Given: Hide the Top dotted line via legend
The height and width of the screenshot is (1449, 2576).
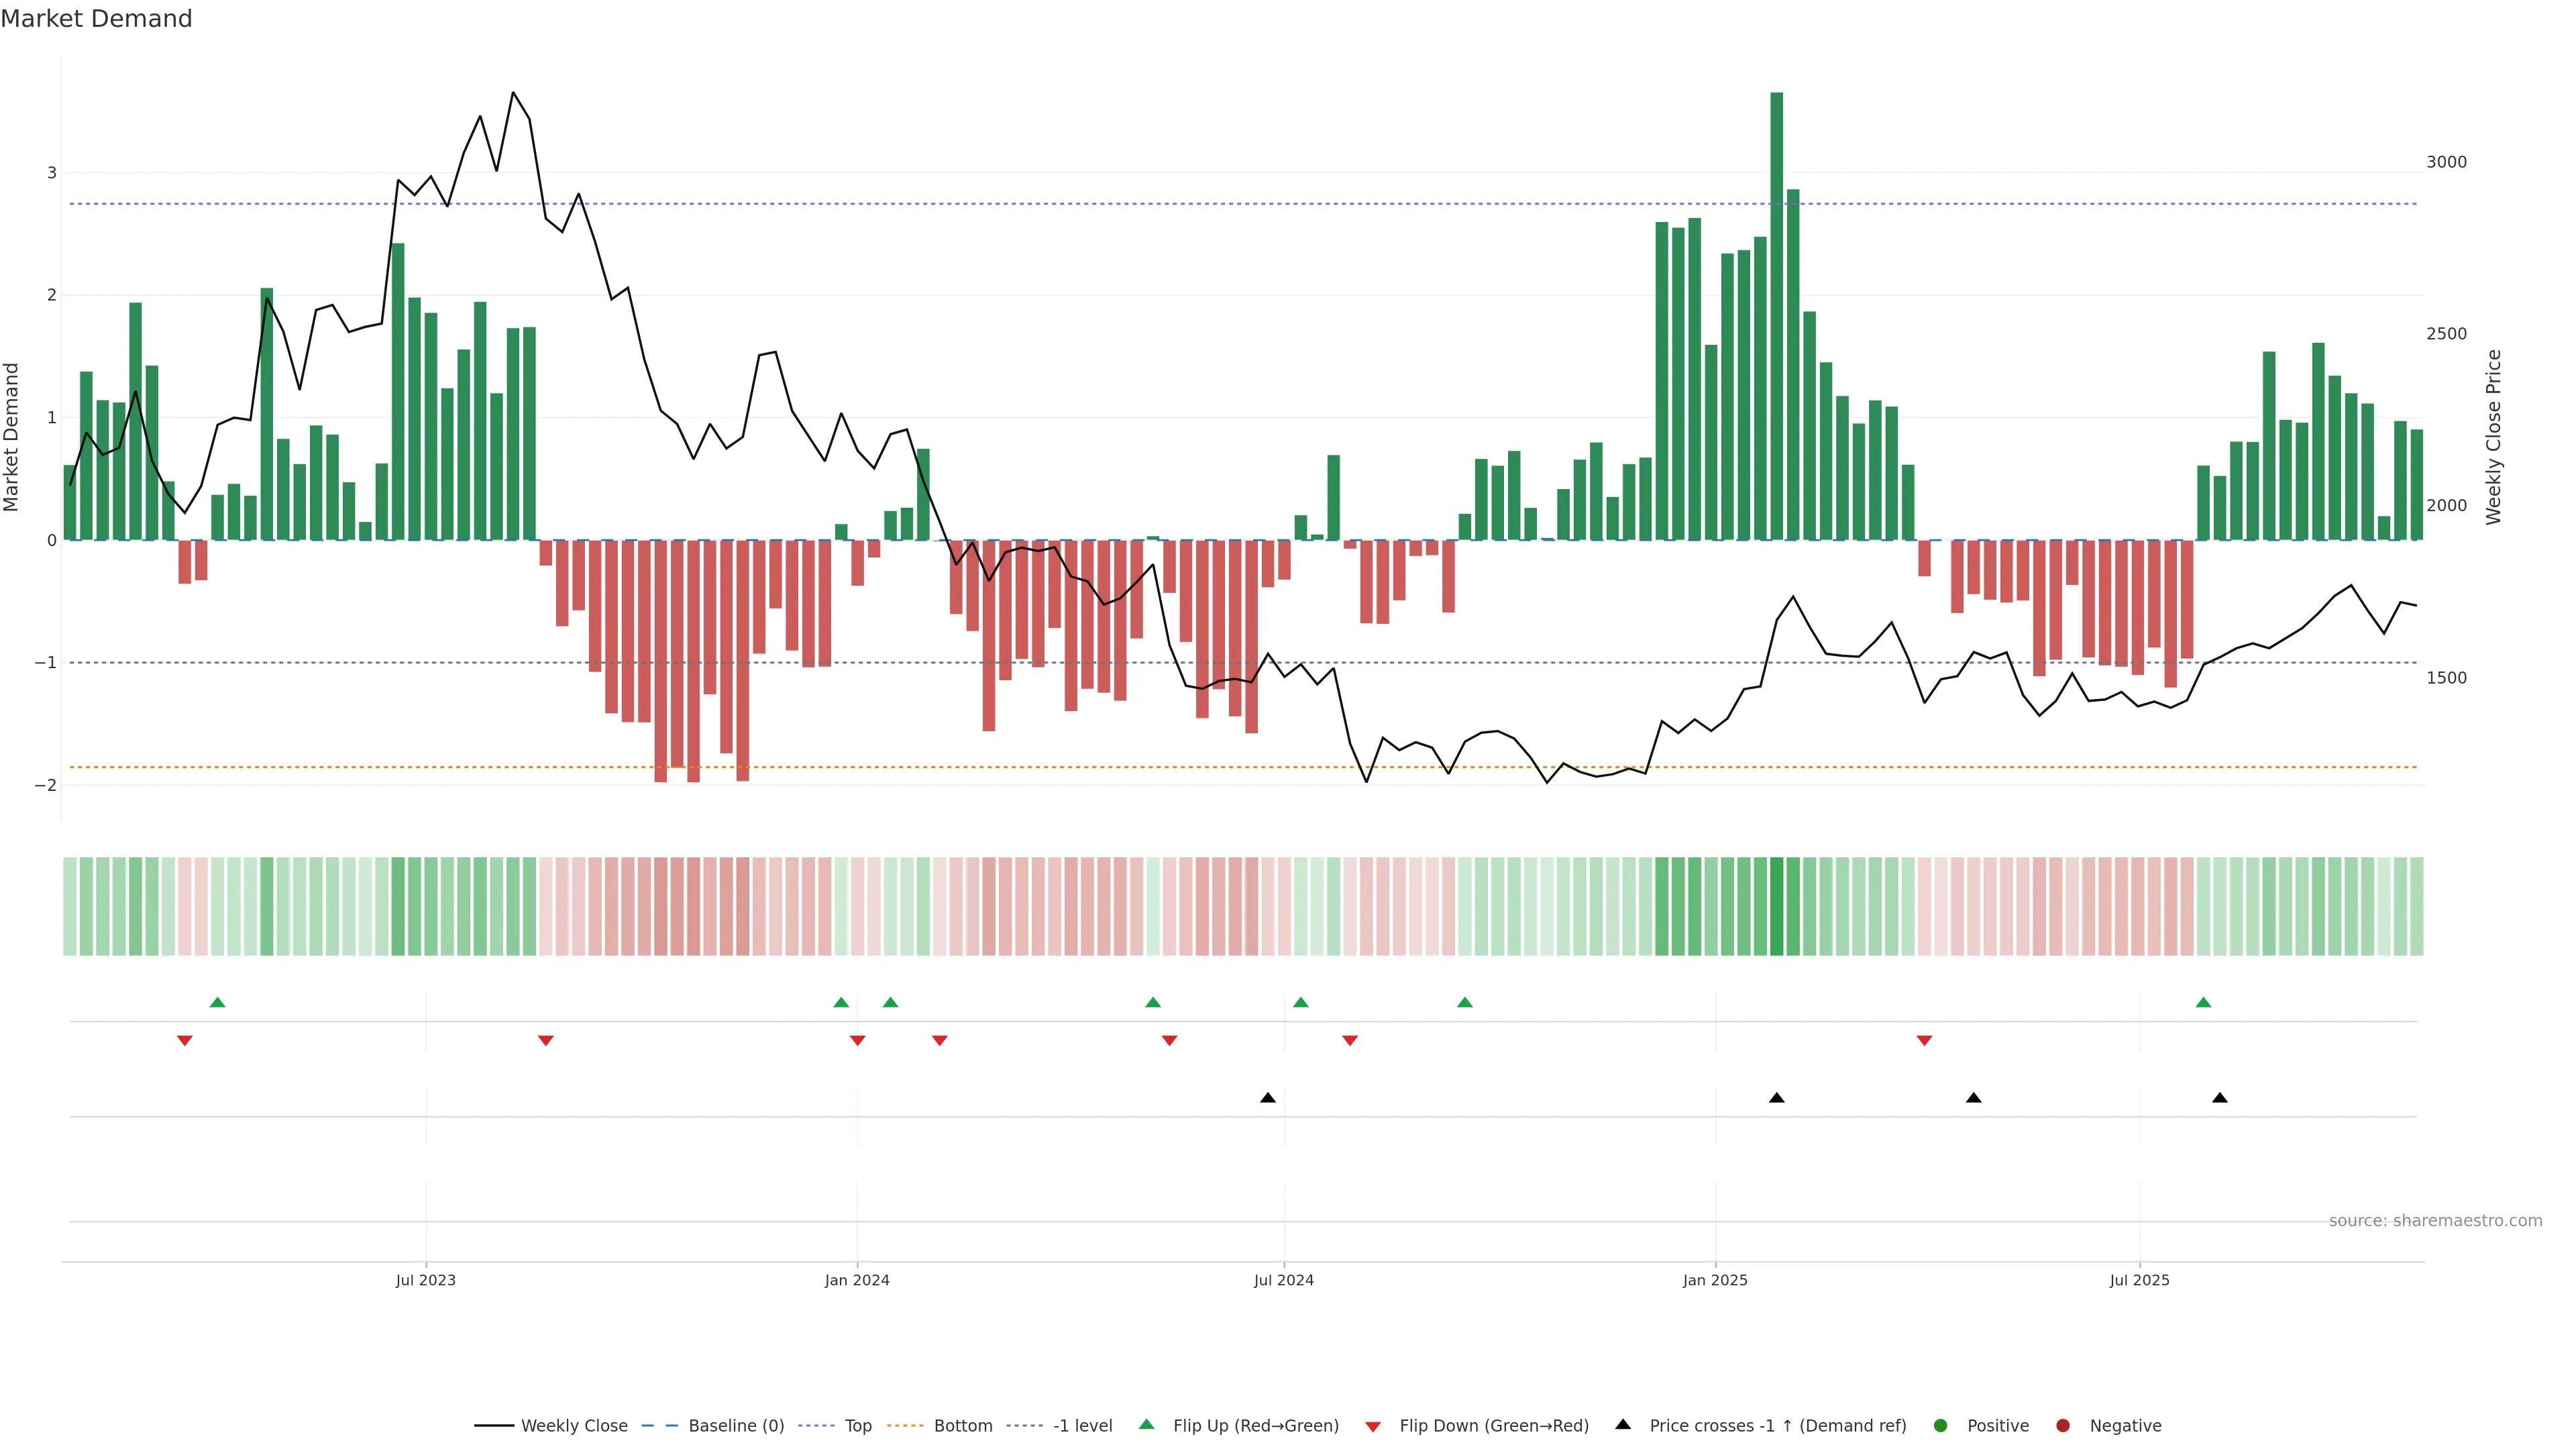Looking at the screenshot, I should pos(857,1426).
